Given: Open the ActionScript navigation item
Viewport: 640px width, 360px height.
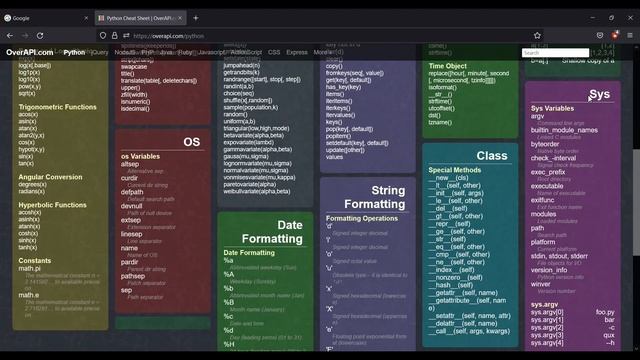Looking at the screenshot, I should pyautogui.click(x=246, y=52).
